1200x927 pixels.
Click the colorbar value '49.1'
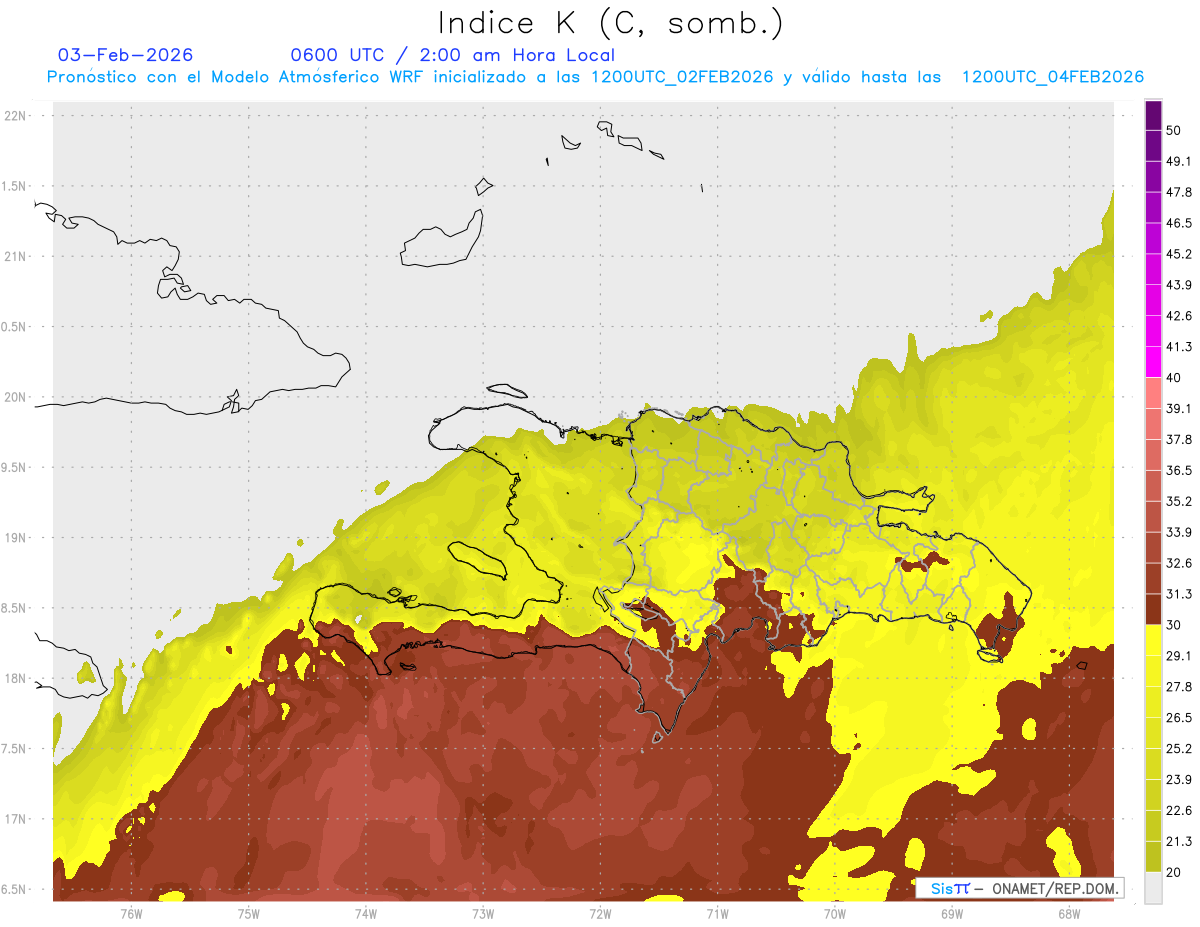[1178, 161]
